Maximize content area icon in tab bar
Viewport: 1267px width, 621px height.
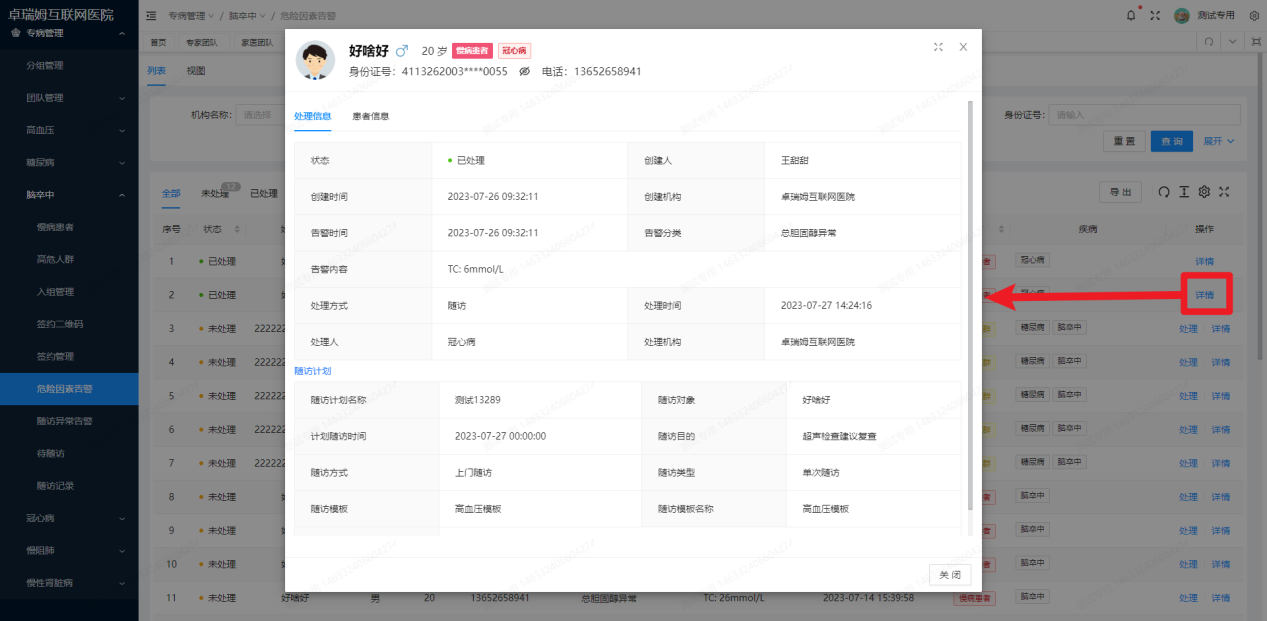tap(1254, 42)
